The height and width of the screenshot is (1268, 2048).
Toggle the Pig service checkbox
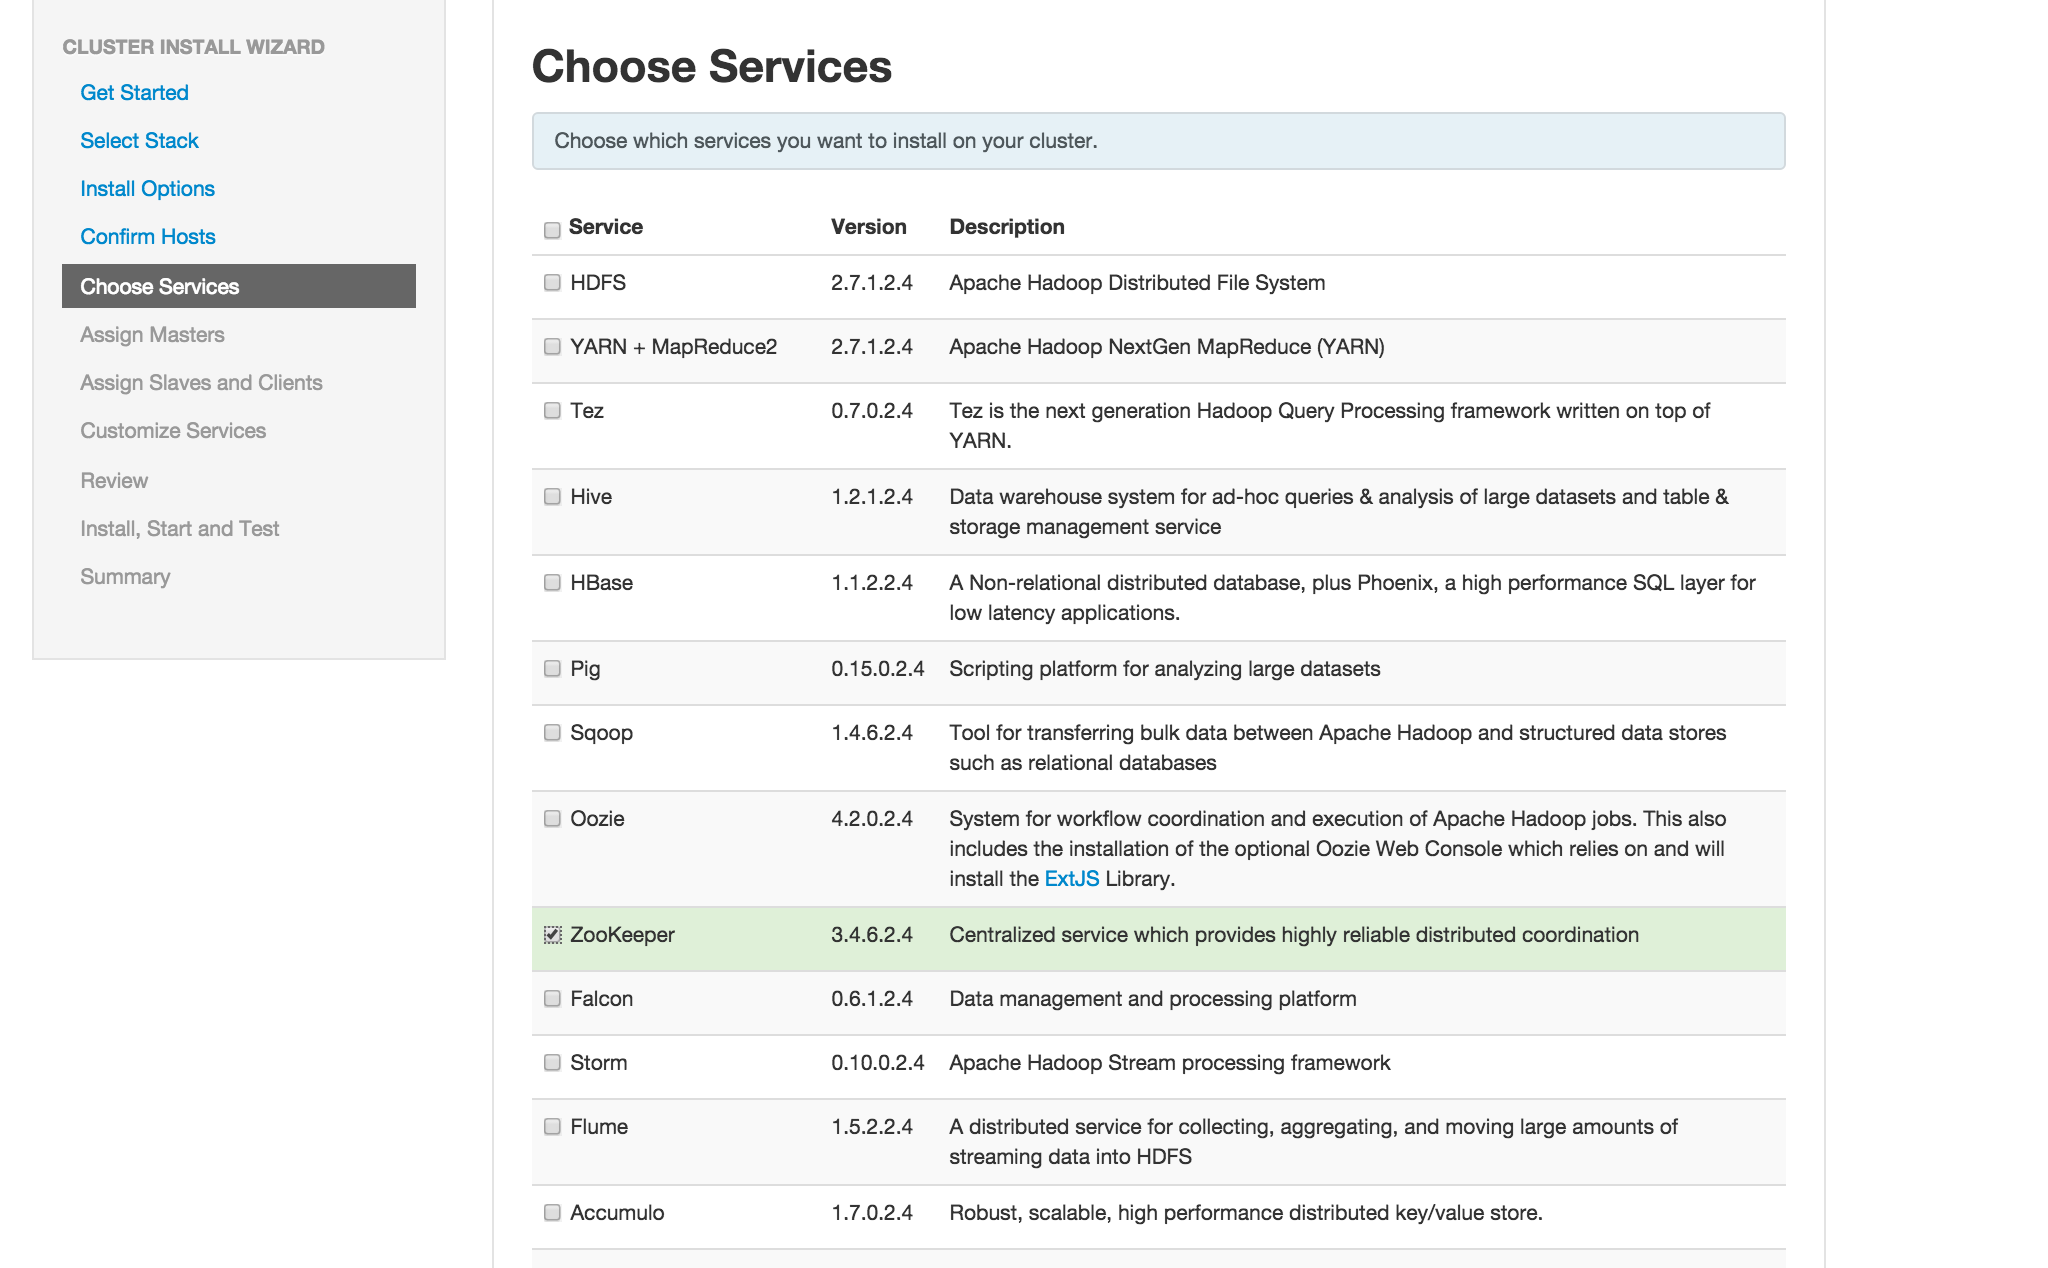pyautogui.click(x=552, y=669)
